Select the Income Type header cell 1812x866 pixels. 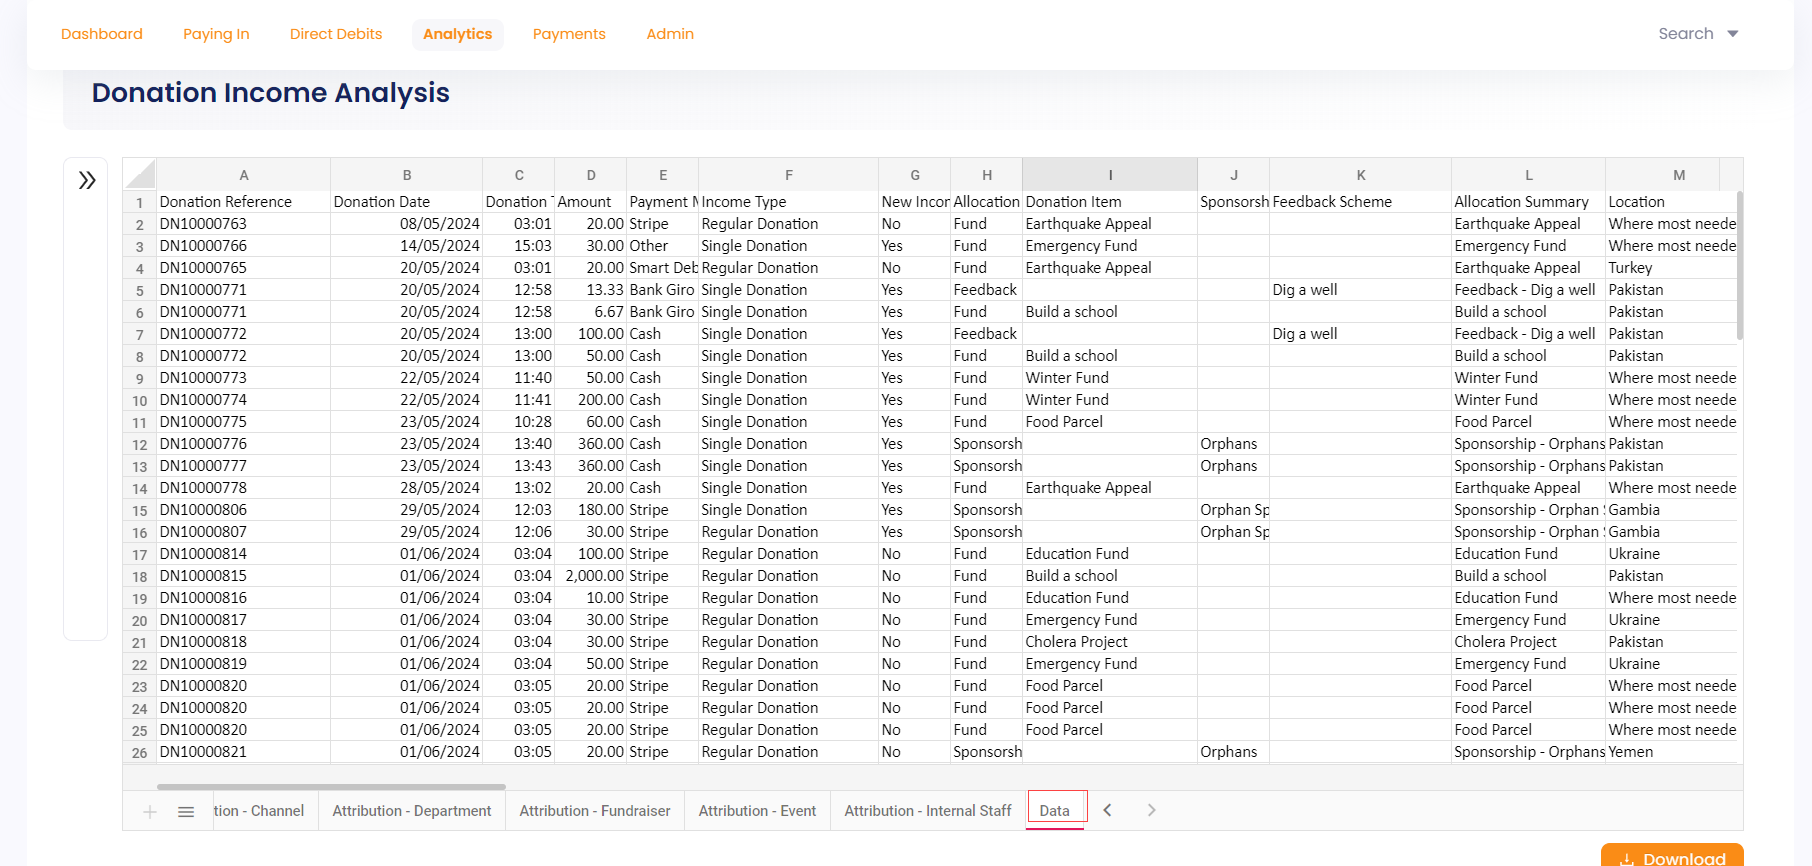(789, 202)
